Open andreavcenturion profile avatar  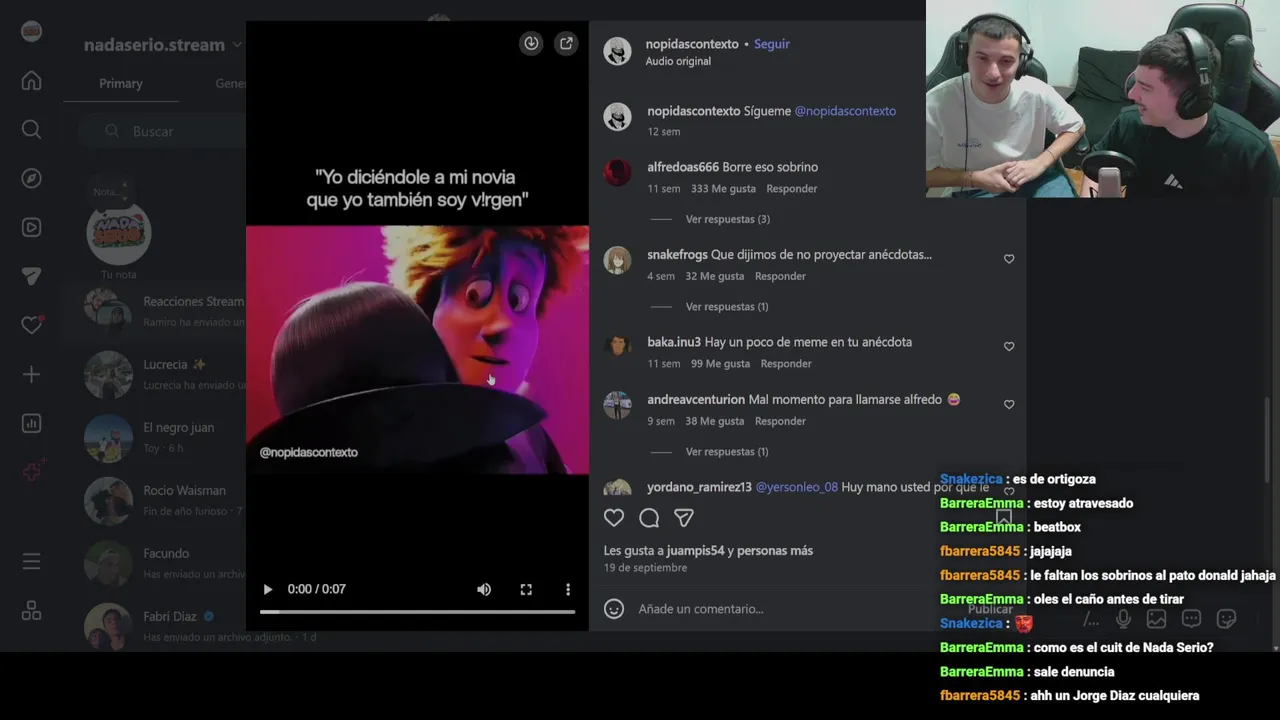(x=618, y=405)
